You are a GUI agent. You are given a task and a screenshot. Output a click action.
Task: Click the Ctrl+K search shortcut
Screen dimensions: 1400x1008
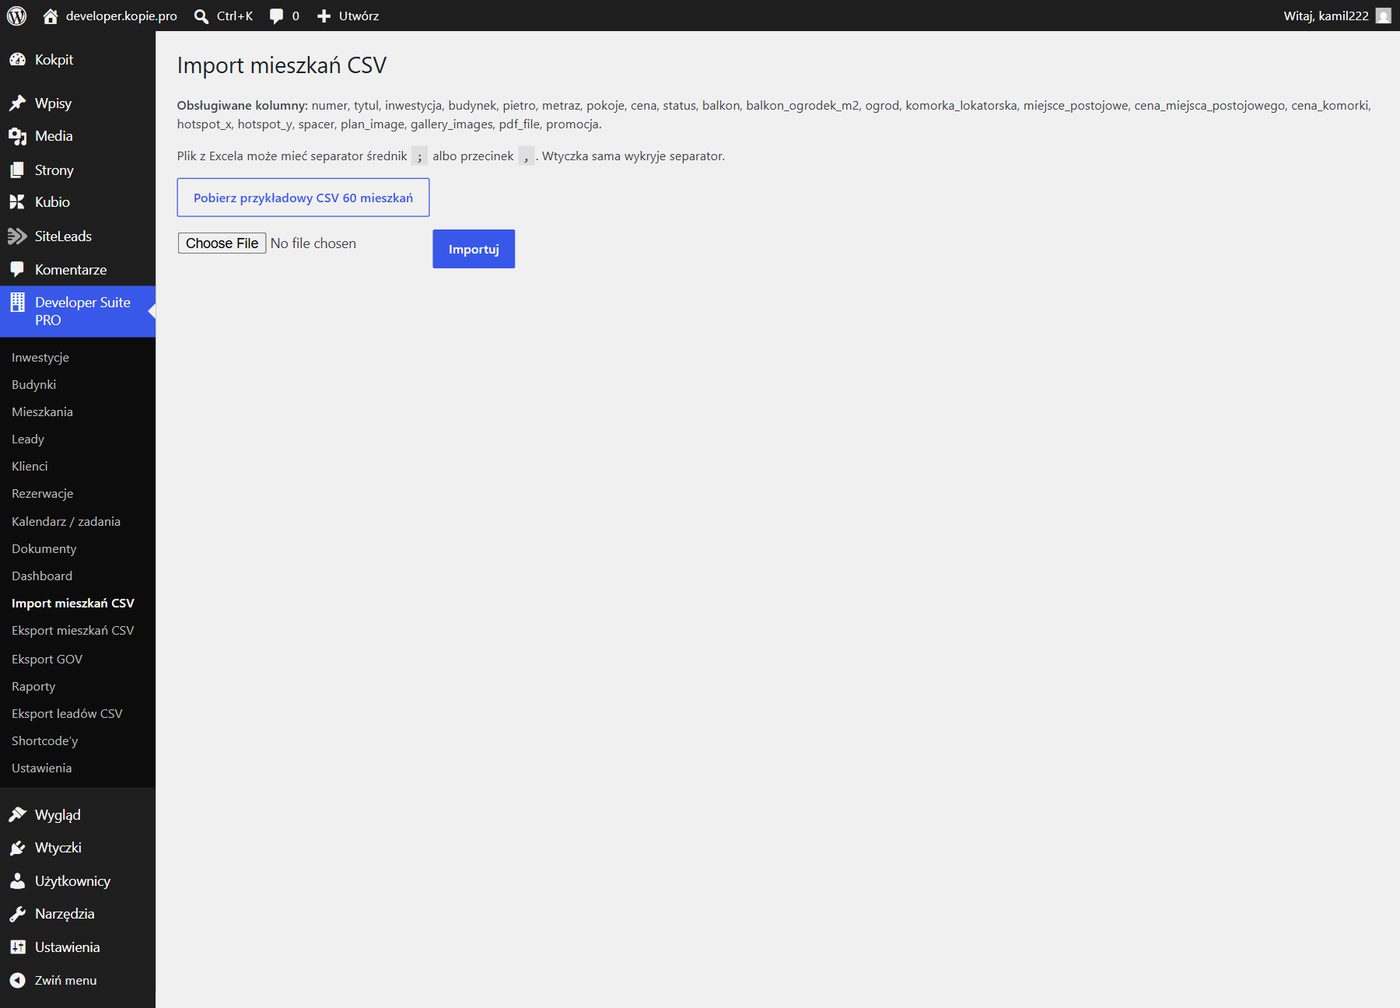coord(235,16)
